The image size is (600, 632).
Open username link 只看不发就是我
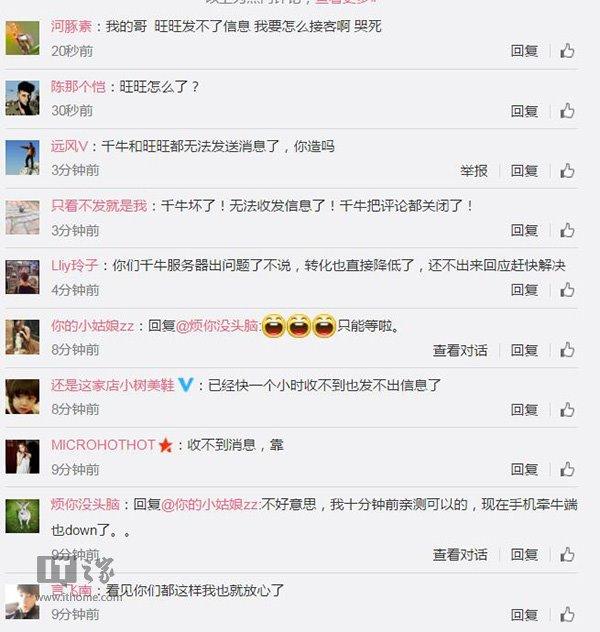pyautogui.click(x=99, y=206)
